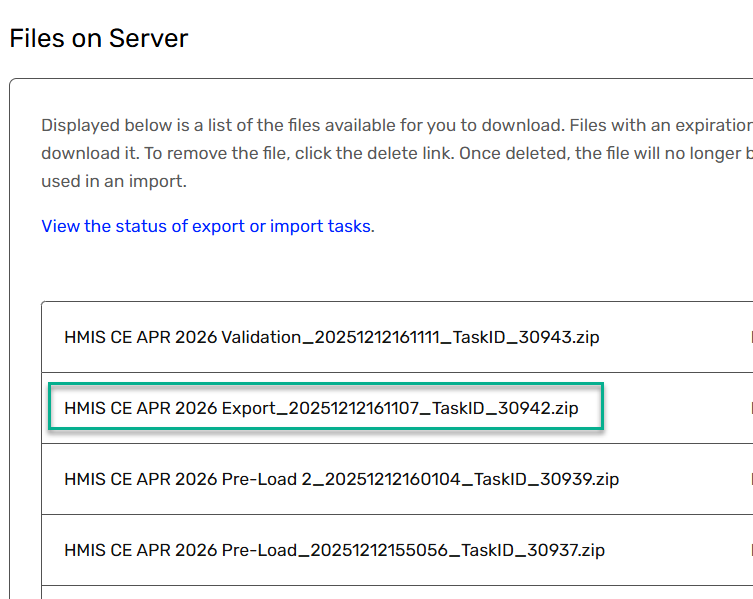Select HMIS CE APR 2026 Export TaskID_30942.zip file
The image size is (753, 599).
(x=321, y=408)
